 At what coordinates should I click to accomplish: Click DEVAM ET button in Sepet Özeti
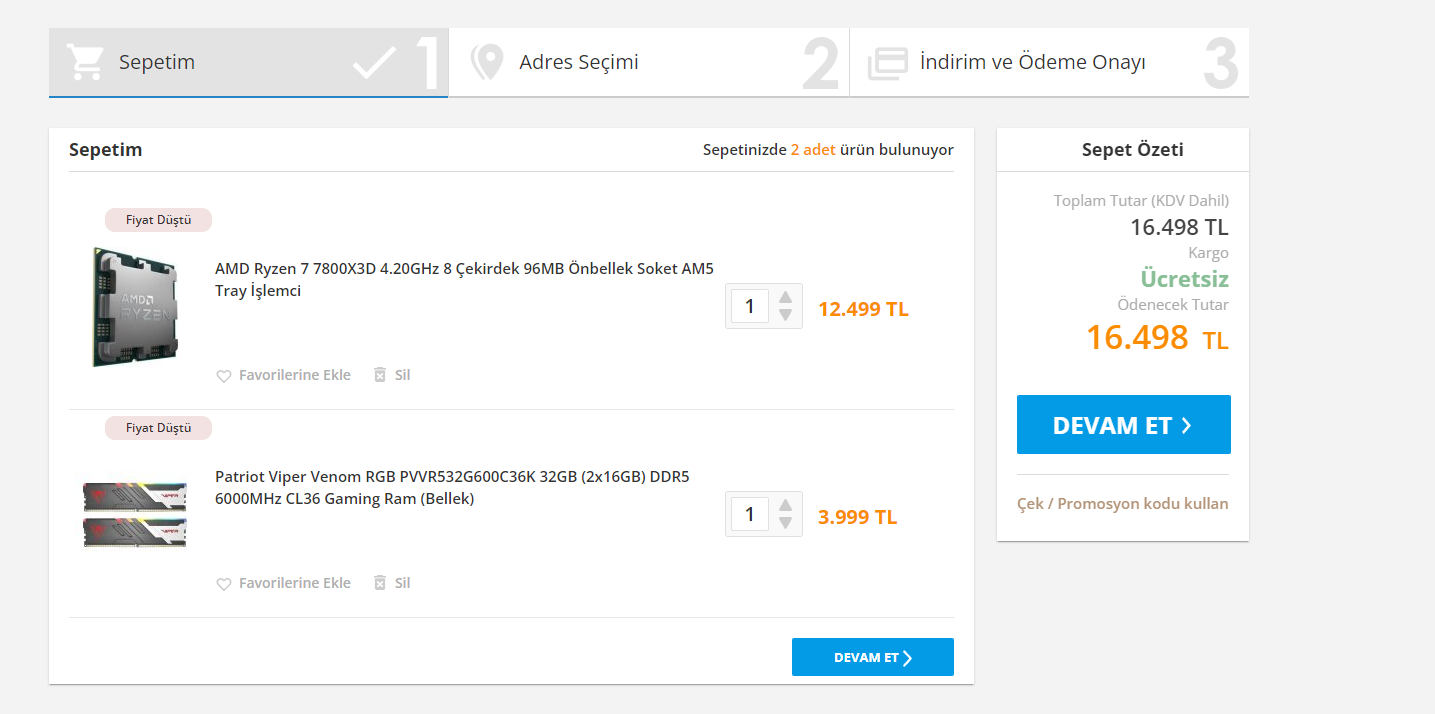point(1124,425)
